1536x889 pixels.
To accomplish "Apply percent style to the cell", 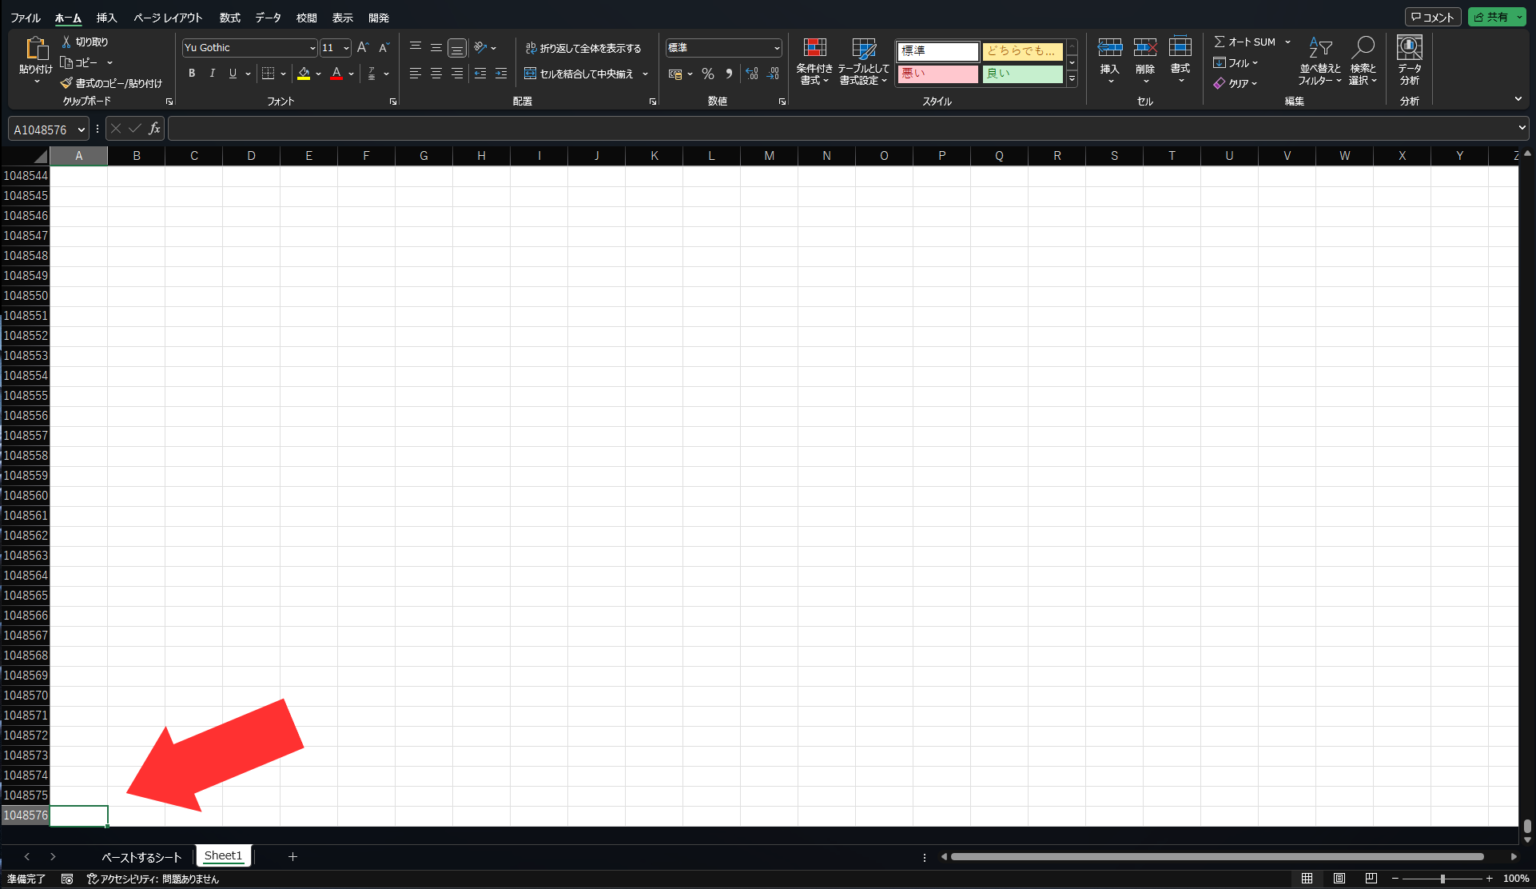I will pyautogui.click(x=707, y=72).
